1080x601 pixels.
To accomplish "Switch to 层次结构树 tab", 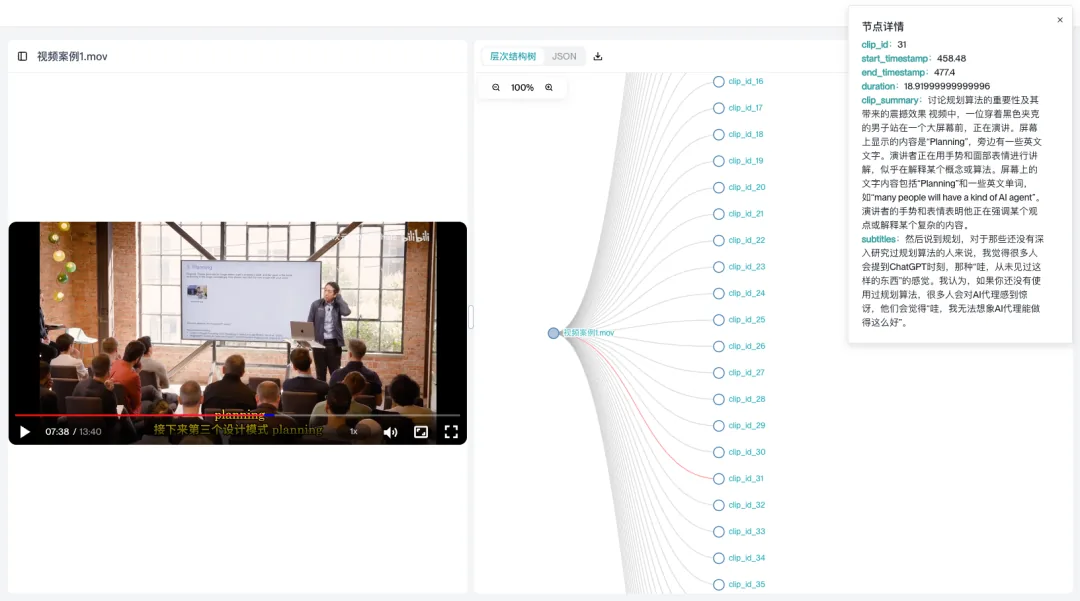I will [512, 56].
